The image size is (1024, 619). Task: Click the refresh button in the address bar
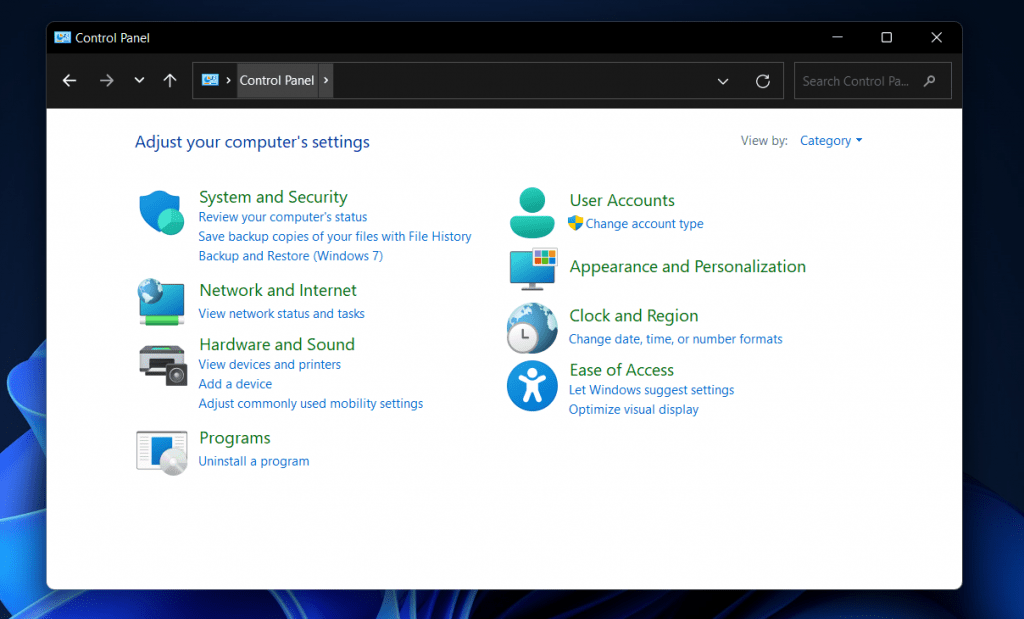[x=762, y=80]
